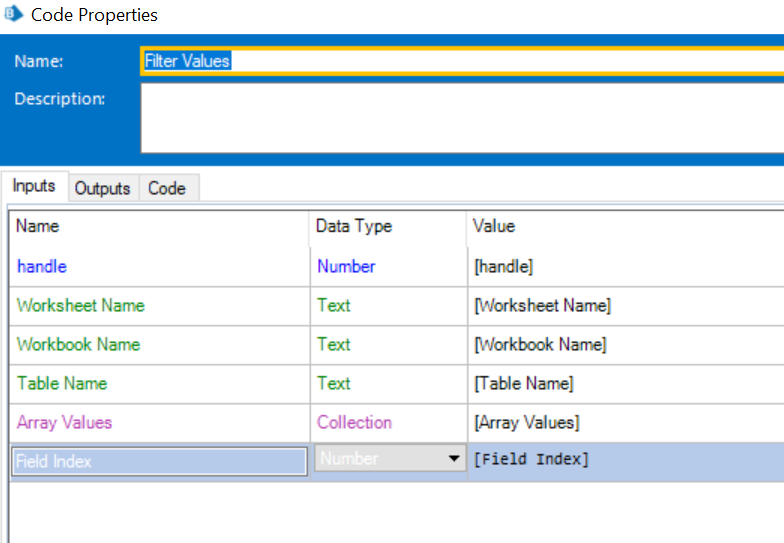Expand the Number data type dropdown

pos(454,459)
